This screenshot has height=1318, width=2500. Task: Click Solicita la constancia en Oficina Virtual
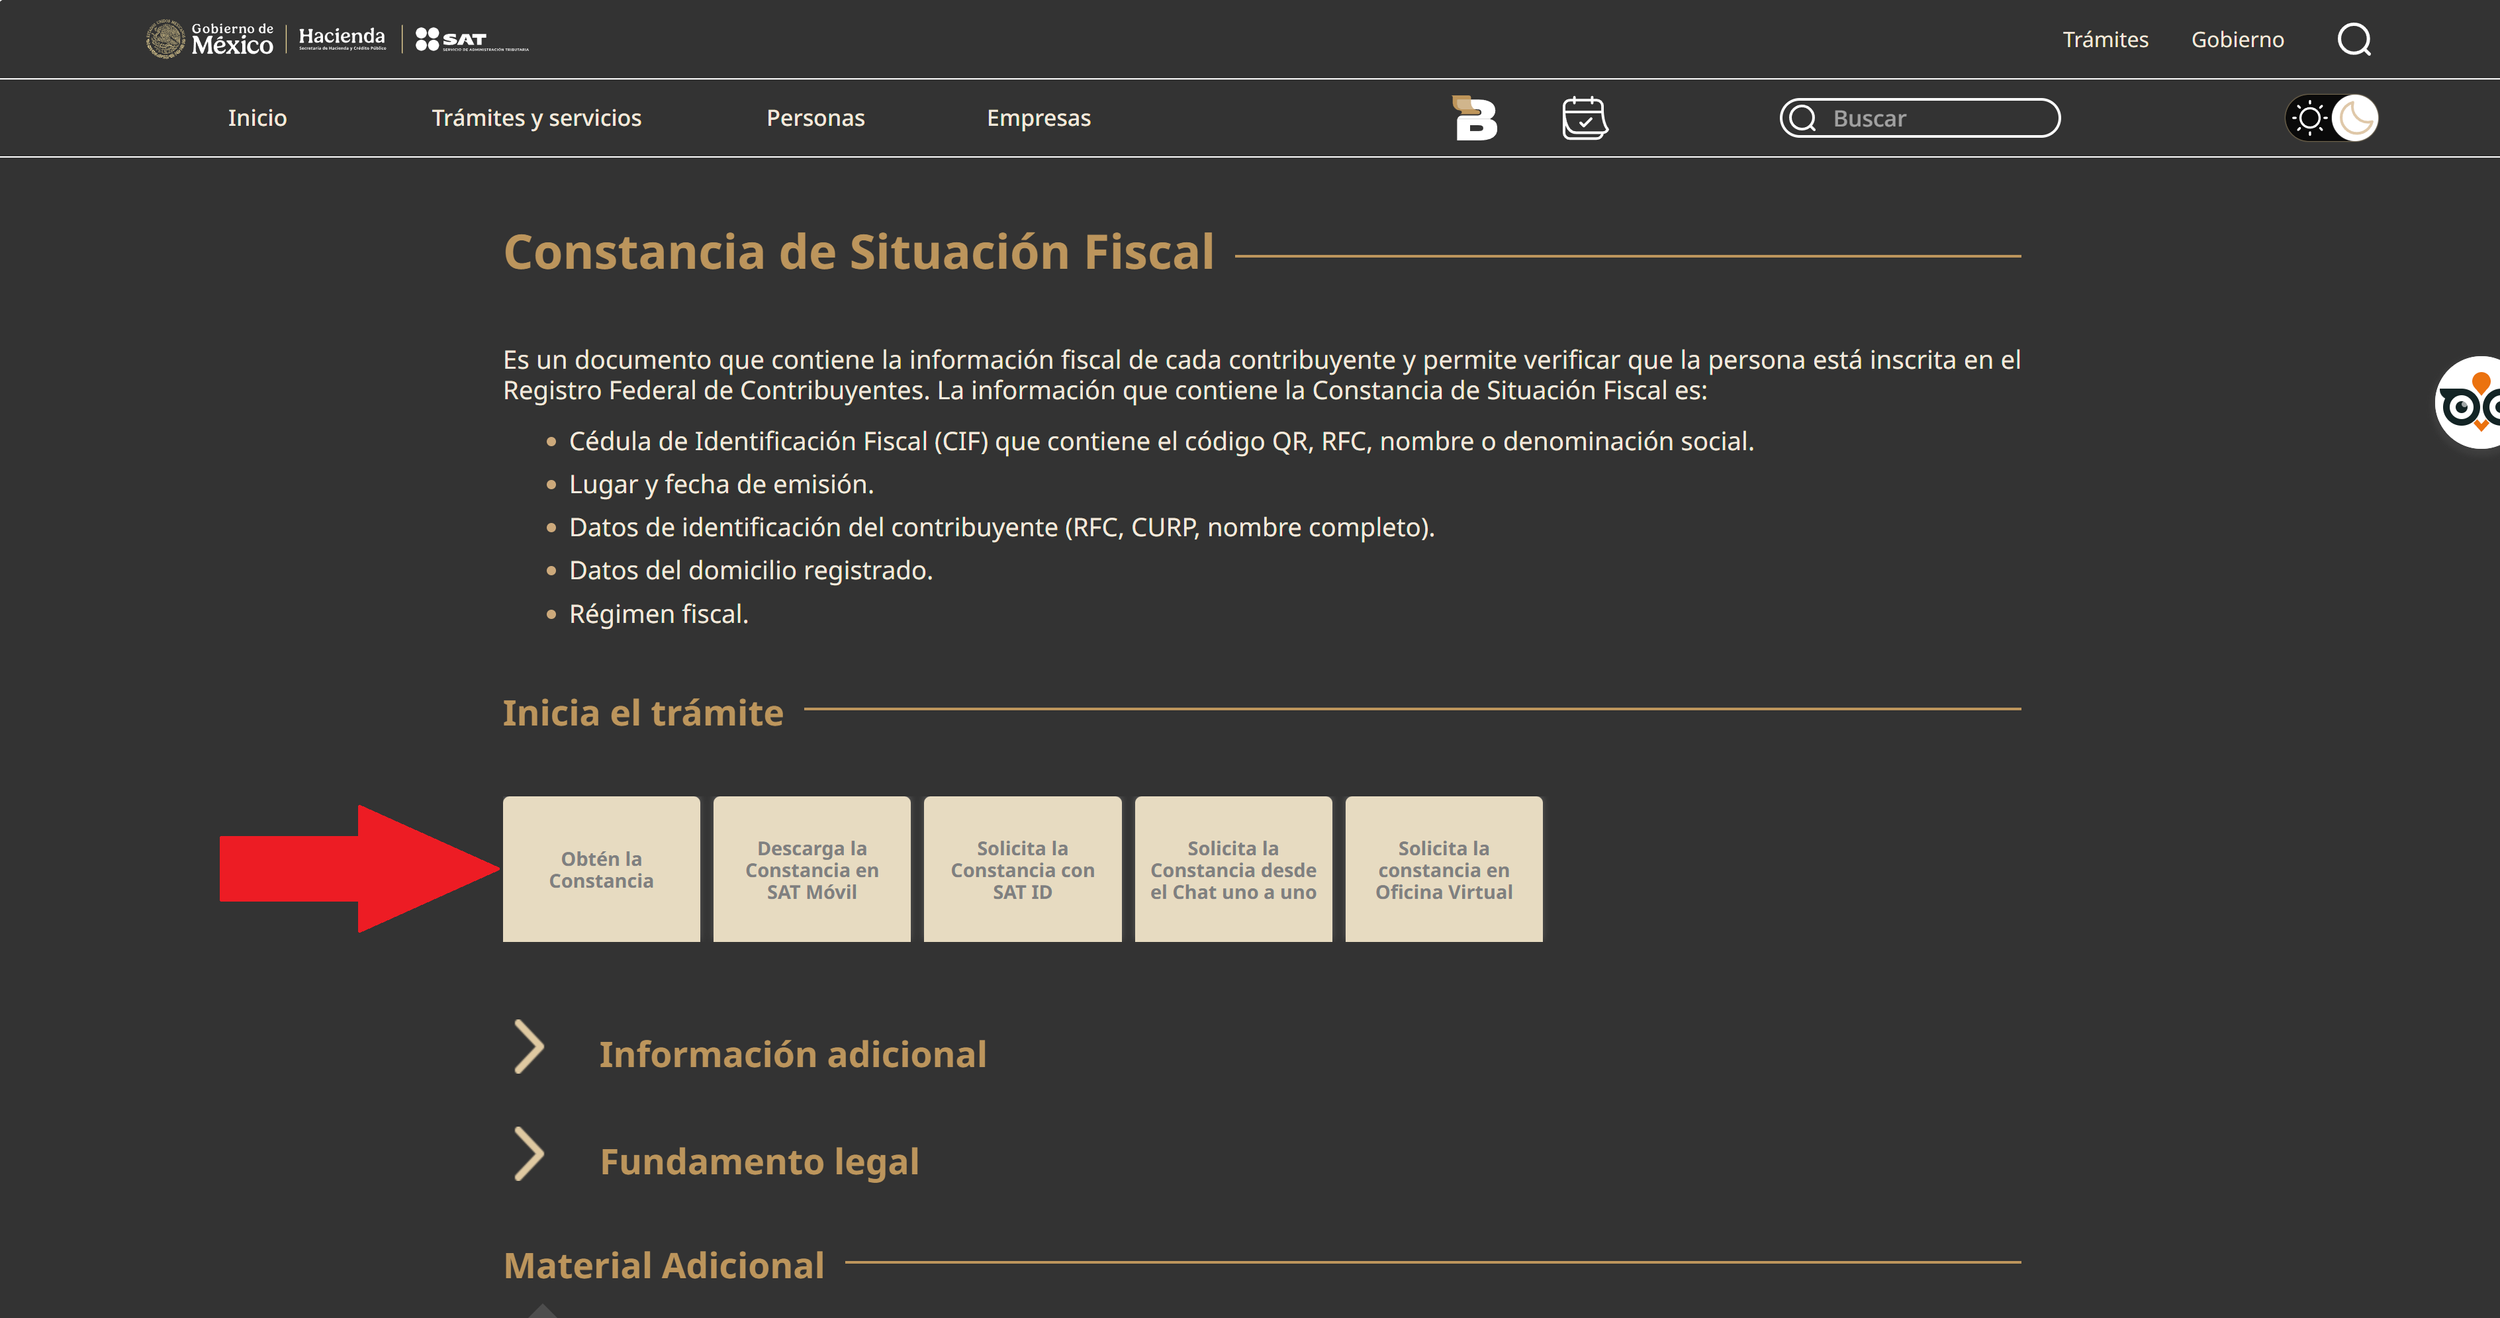click(1443, 869)
